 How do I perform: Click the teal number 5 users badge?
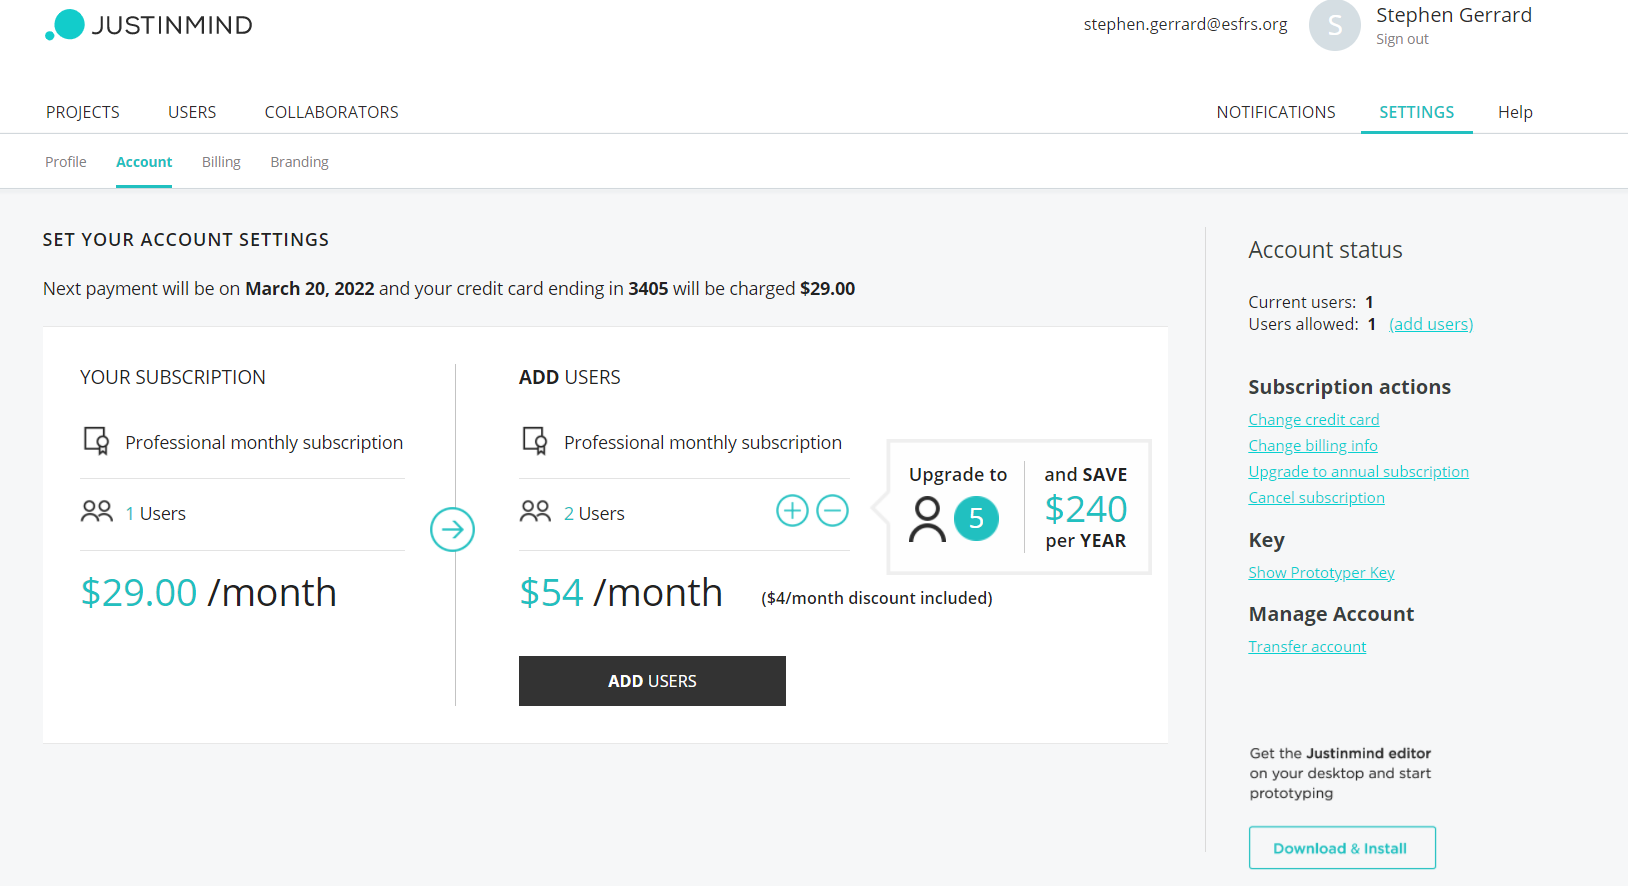pyautogui.click(x=976, y=518)
